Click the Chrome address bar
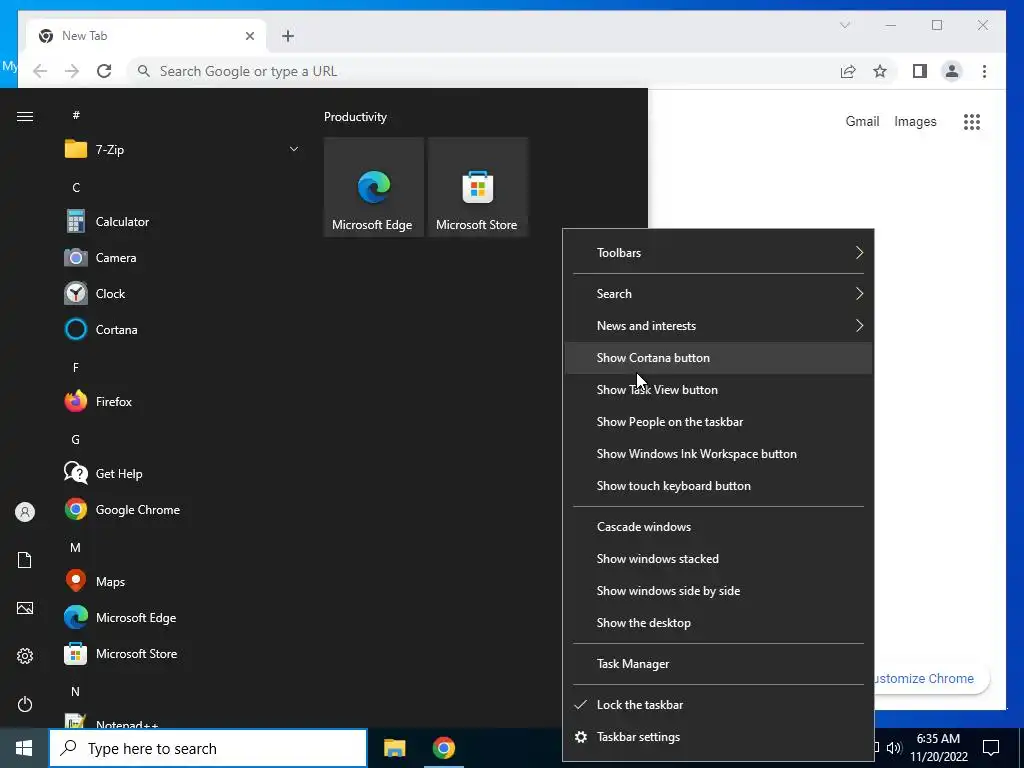This screenshot has width=1024, height=768. (483, 71)
